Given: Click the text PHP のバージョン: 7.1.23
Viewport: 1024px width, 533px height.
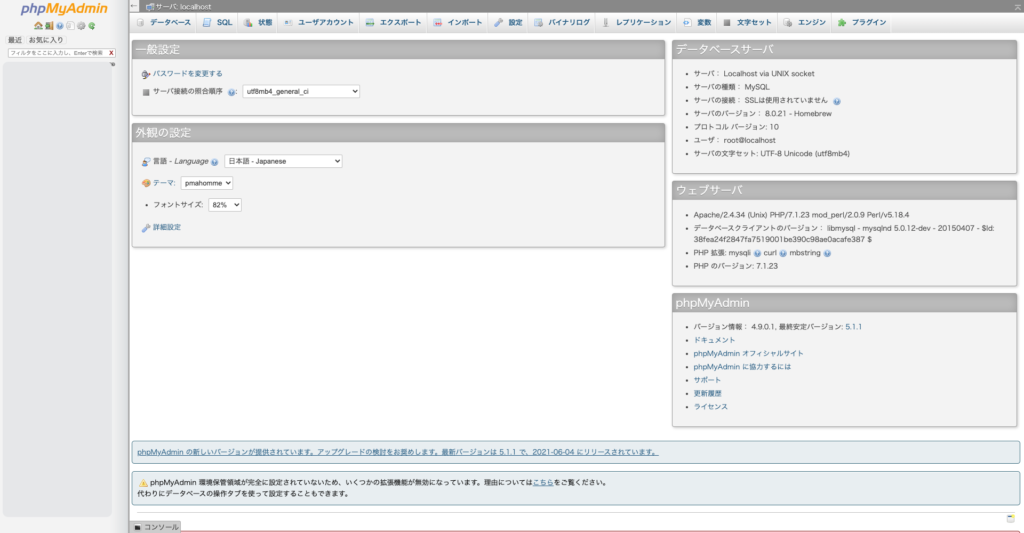Looking at the screenshot, I should click(735, 266).
